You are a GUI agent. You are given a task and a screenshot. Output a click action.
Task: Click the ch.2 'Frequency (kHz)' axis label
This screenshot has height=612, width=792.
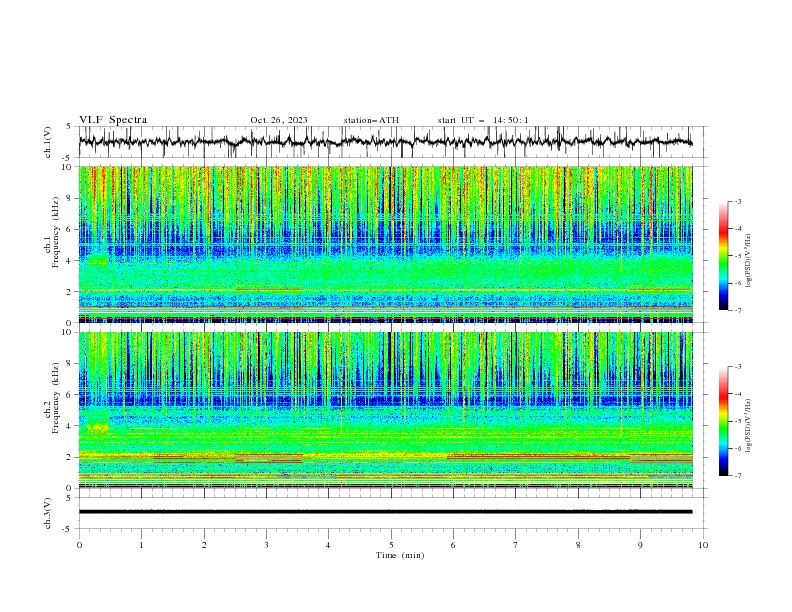pos(56,398)
